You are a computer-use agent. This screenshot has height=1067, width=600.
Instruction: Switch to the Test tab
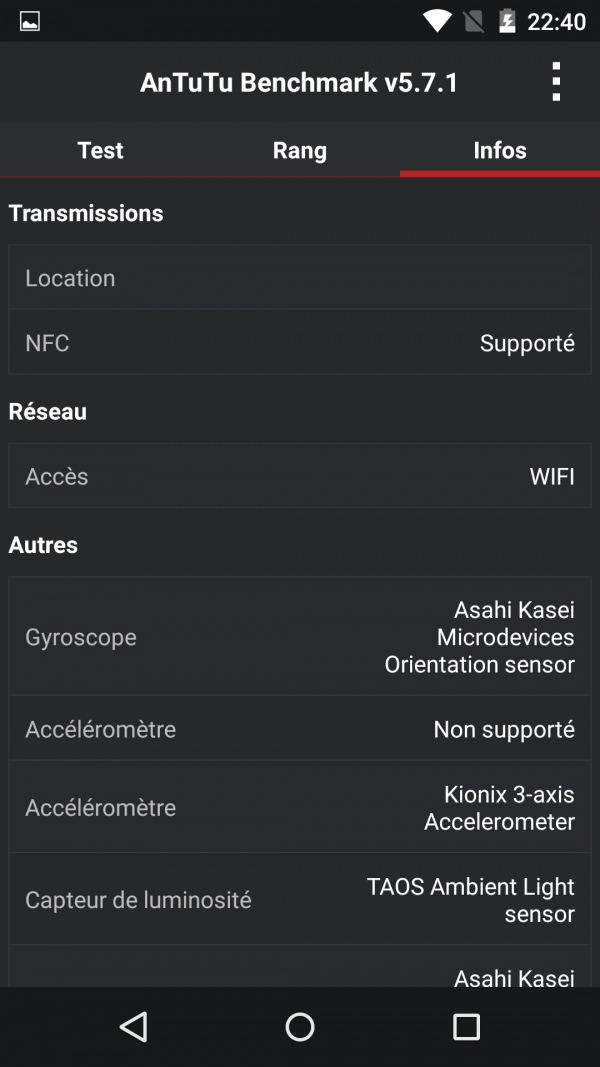[x=100, y=150]
